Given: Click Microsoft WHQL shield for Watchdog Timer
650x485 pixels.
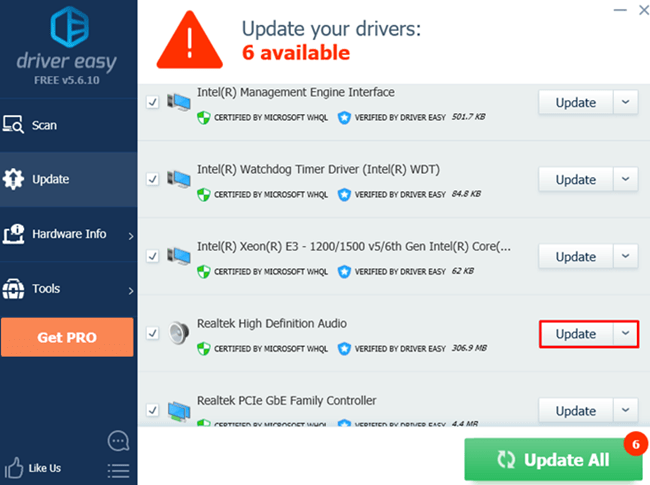Looking at the screenshot, I should (x=204, y=194).
